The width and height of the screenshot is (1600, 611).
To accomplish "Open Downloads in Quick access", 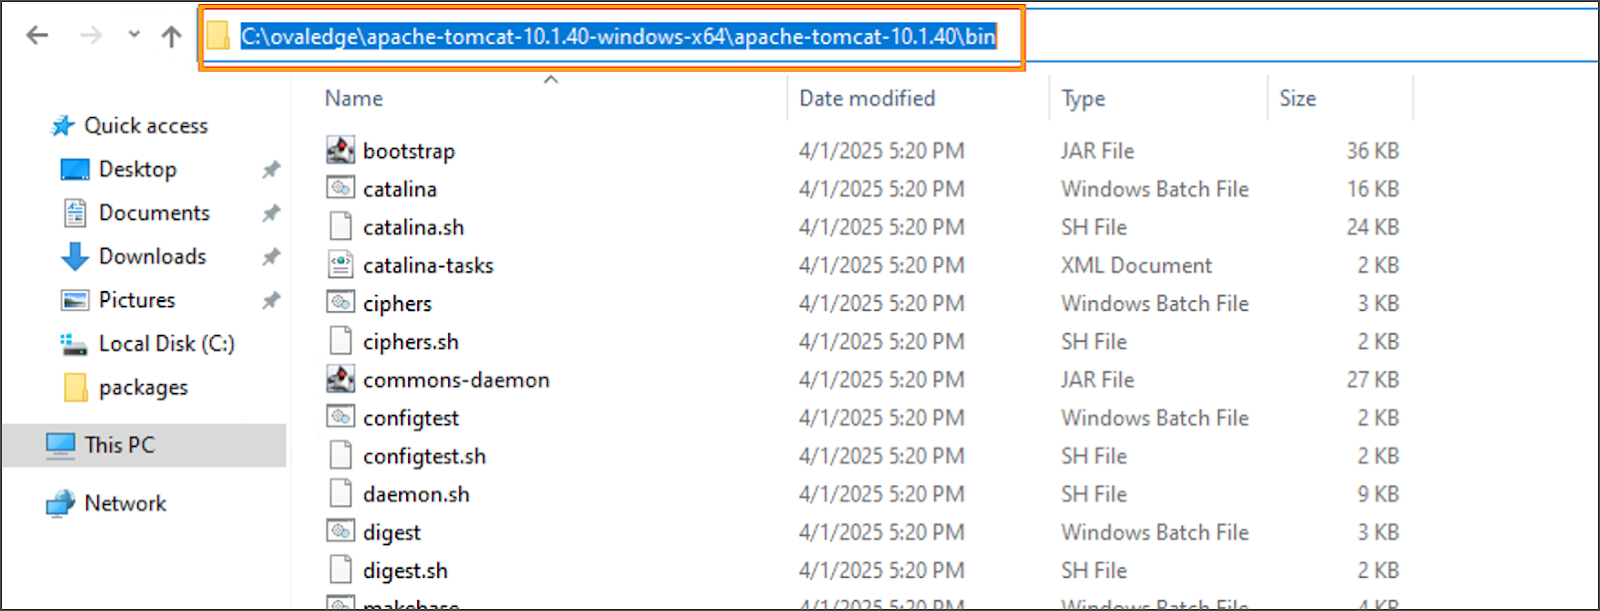I will pos(152,256).
